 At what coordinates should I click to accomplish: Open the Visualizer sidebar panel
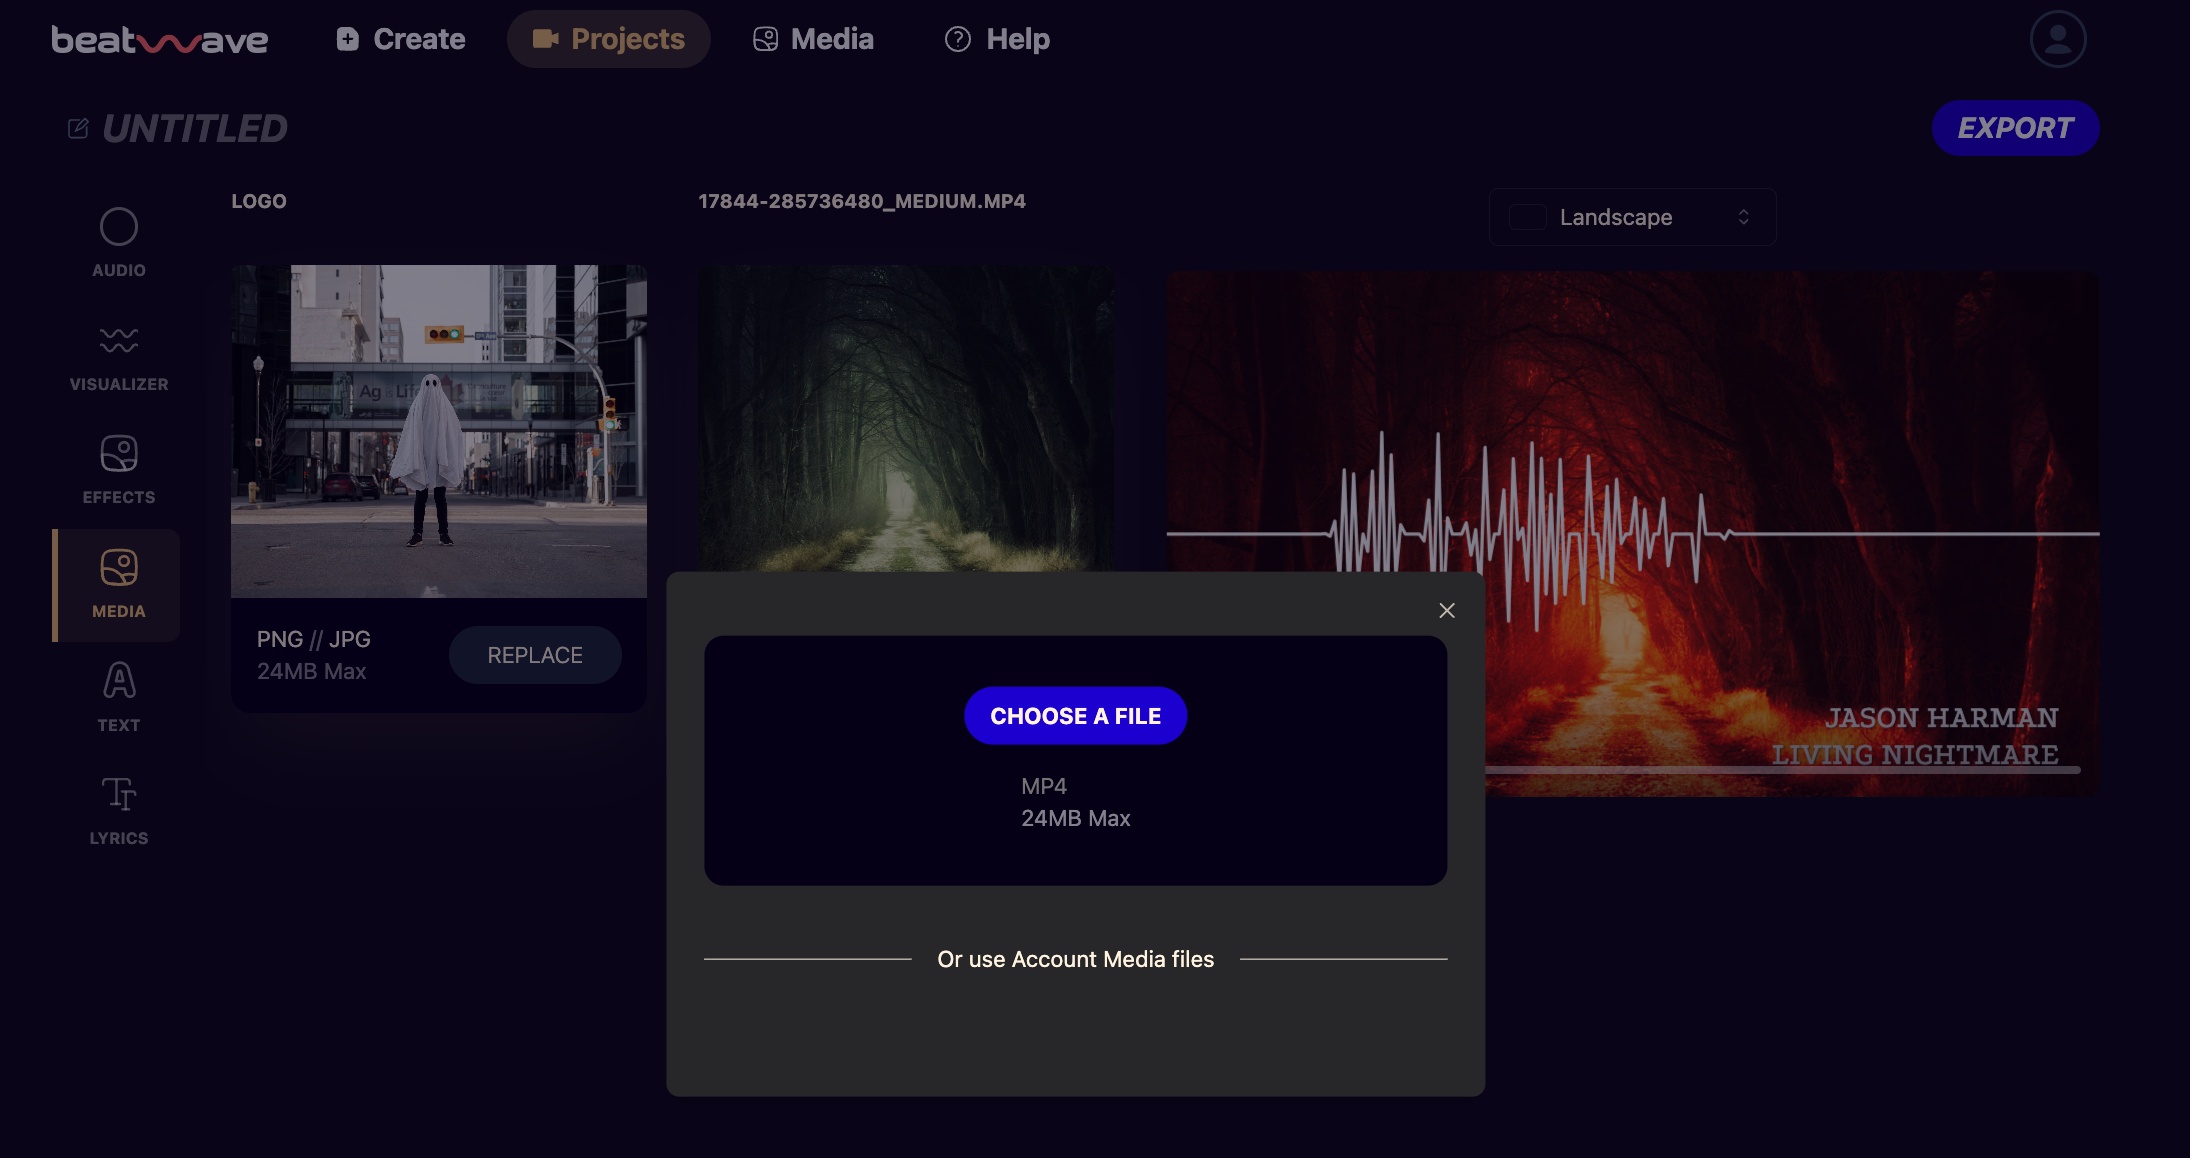(x=118, y=357)
